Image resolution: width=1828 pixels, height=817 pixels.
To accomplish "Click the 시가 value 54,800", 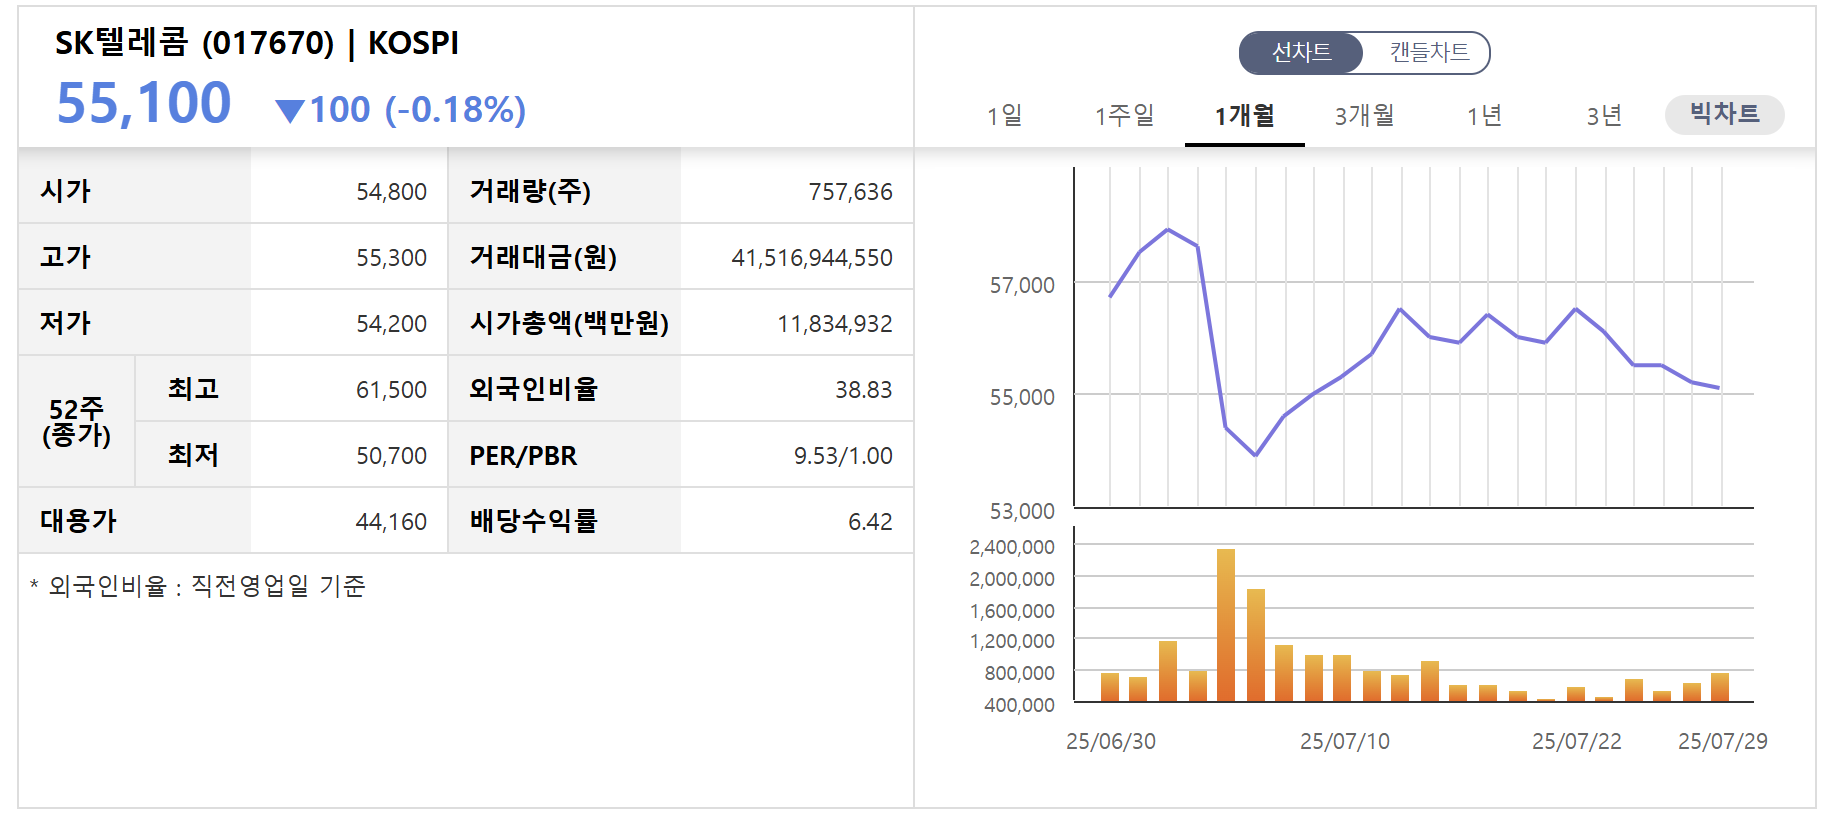I will coord(391,191).
